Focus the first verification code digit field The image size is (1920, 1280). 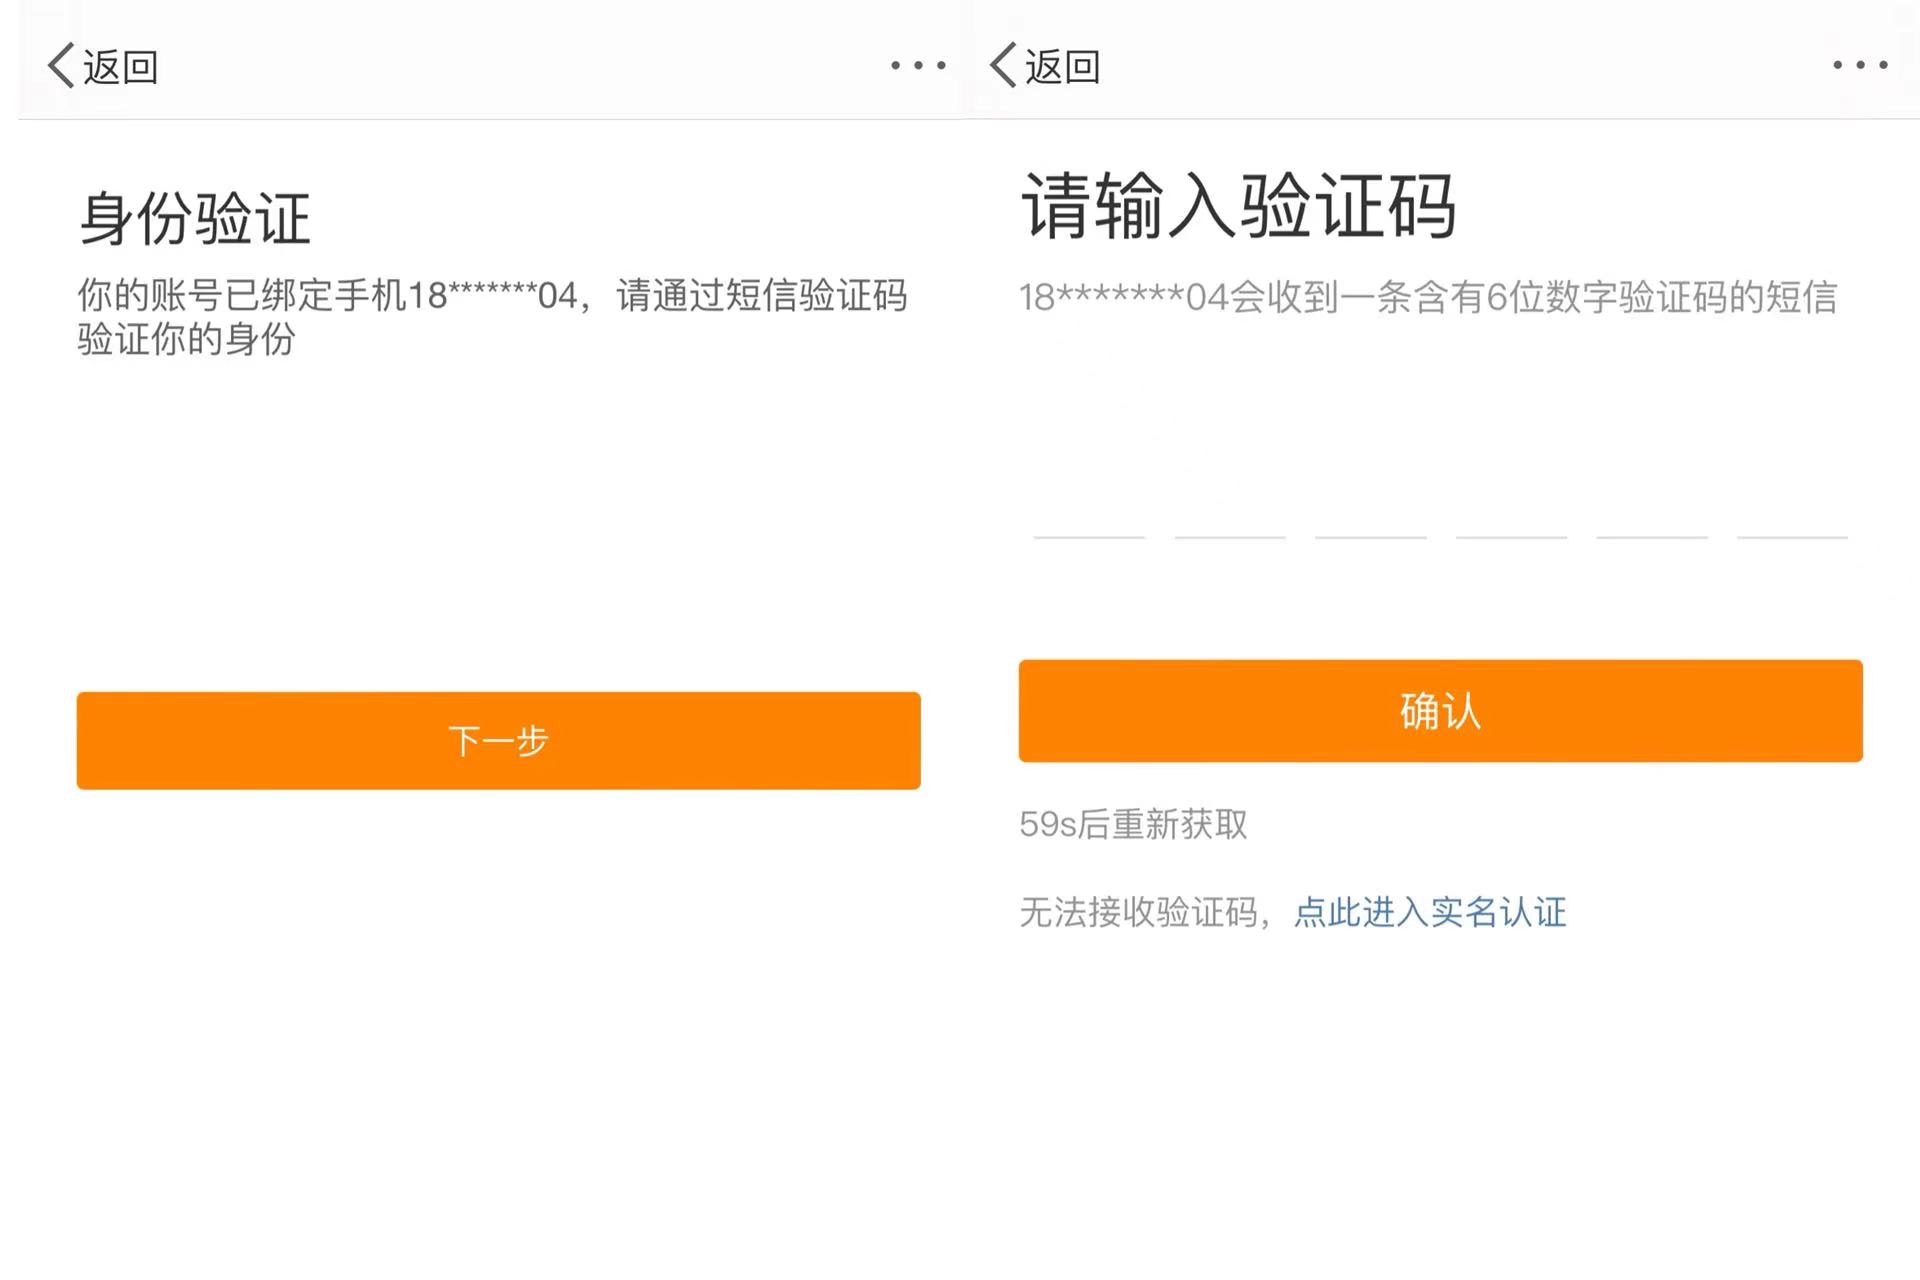click(x=1088, y=505)
